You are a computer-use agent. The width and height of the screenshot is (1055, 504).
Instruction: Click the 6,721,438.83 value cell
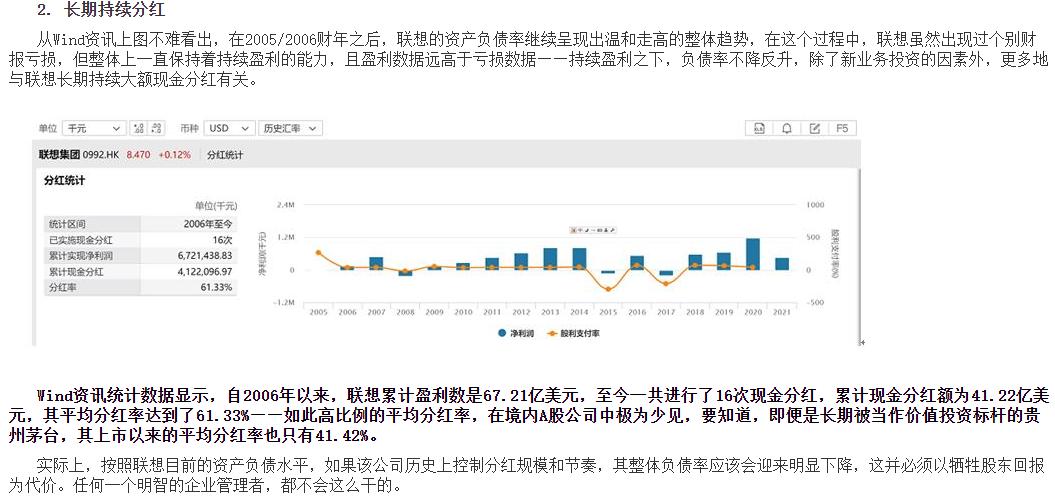189,256
